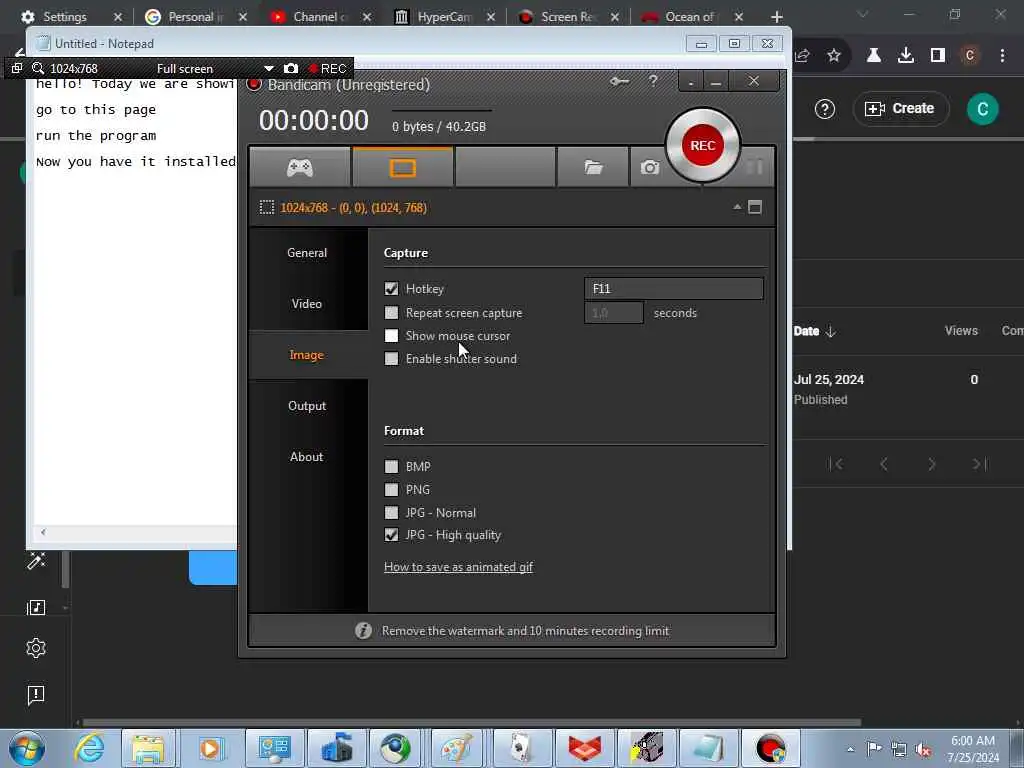Click overlay bar camera snapshot icon
This screenshot has width=1024, height=768.
point(291,68)
